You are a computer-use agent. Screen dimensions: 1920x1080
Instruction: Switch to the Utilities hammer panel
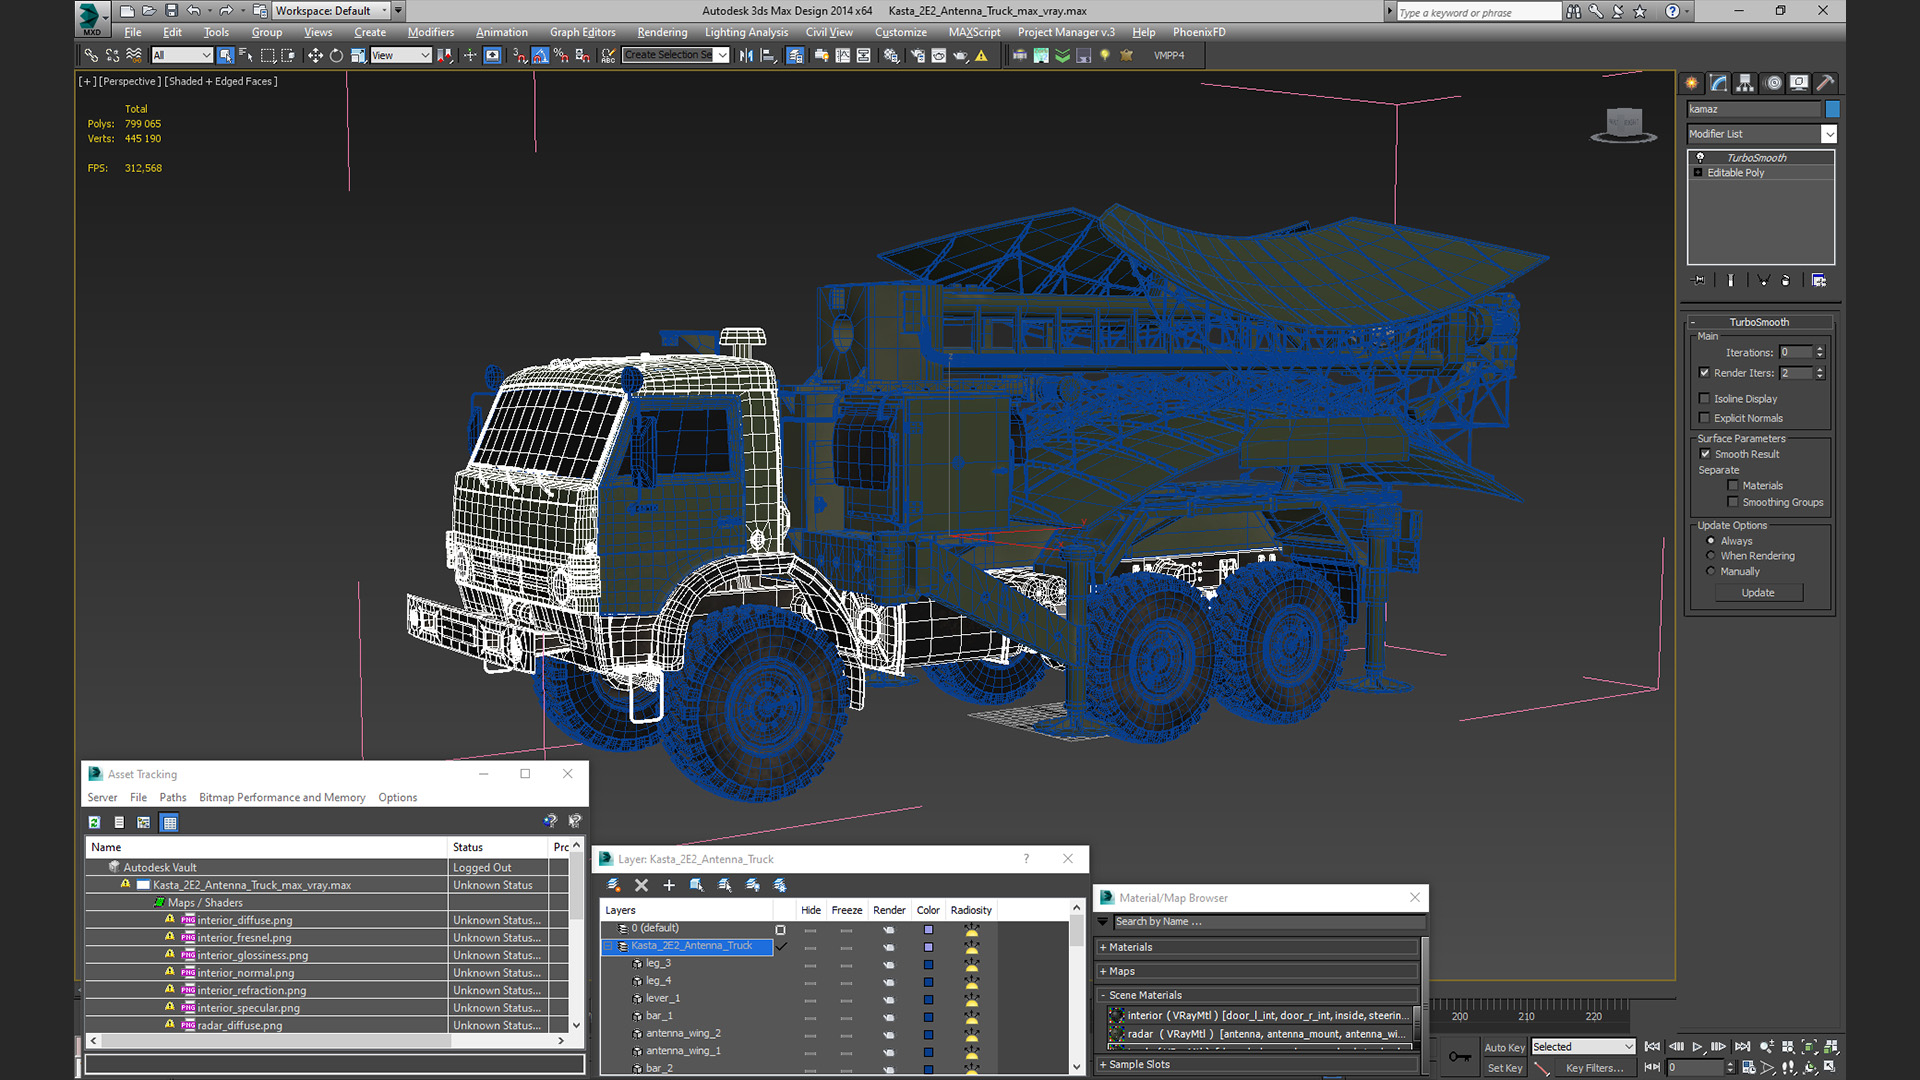[x=1825, y=83]
